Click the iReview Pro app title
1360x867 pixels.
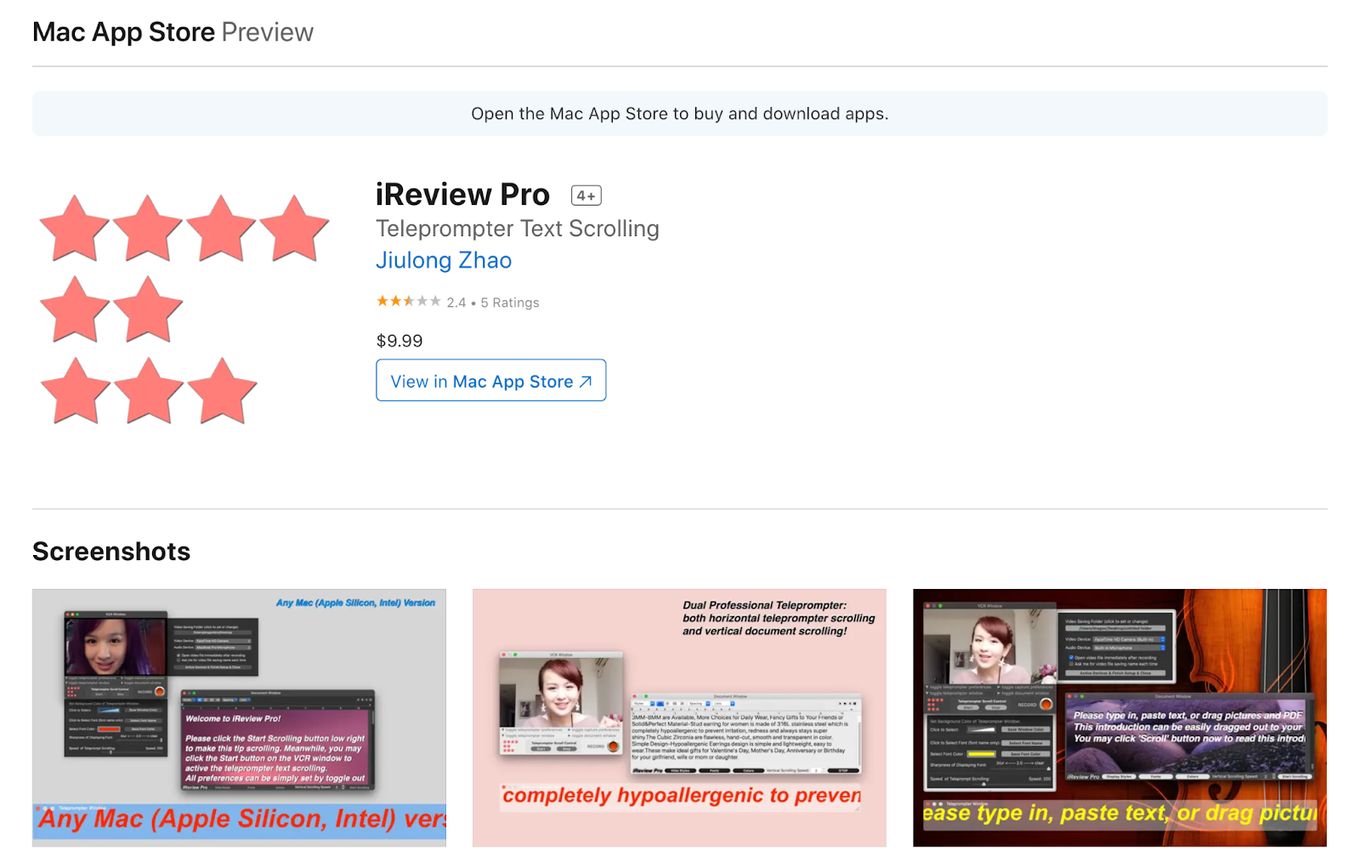pyautogui.click(x=463, y=194)
